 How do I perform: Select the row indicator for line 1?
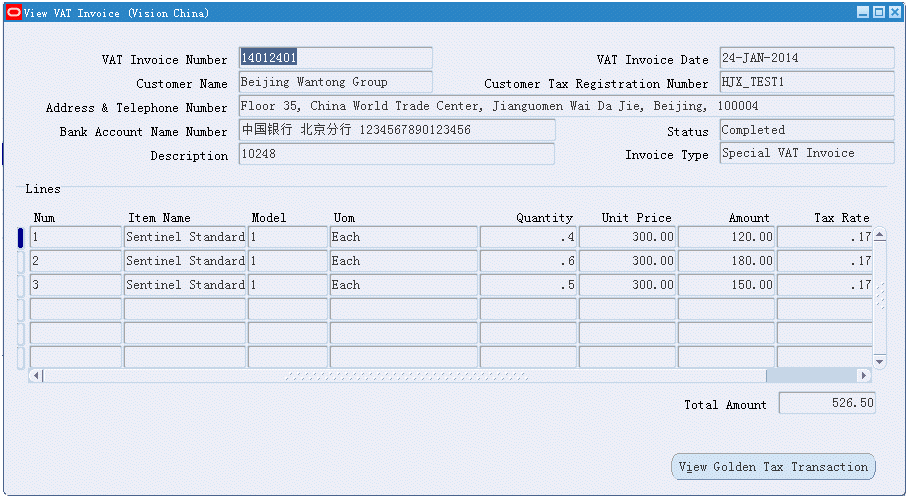21,237
